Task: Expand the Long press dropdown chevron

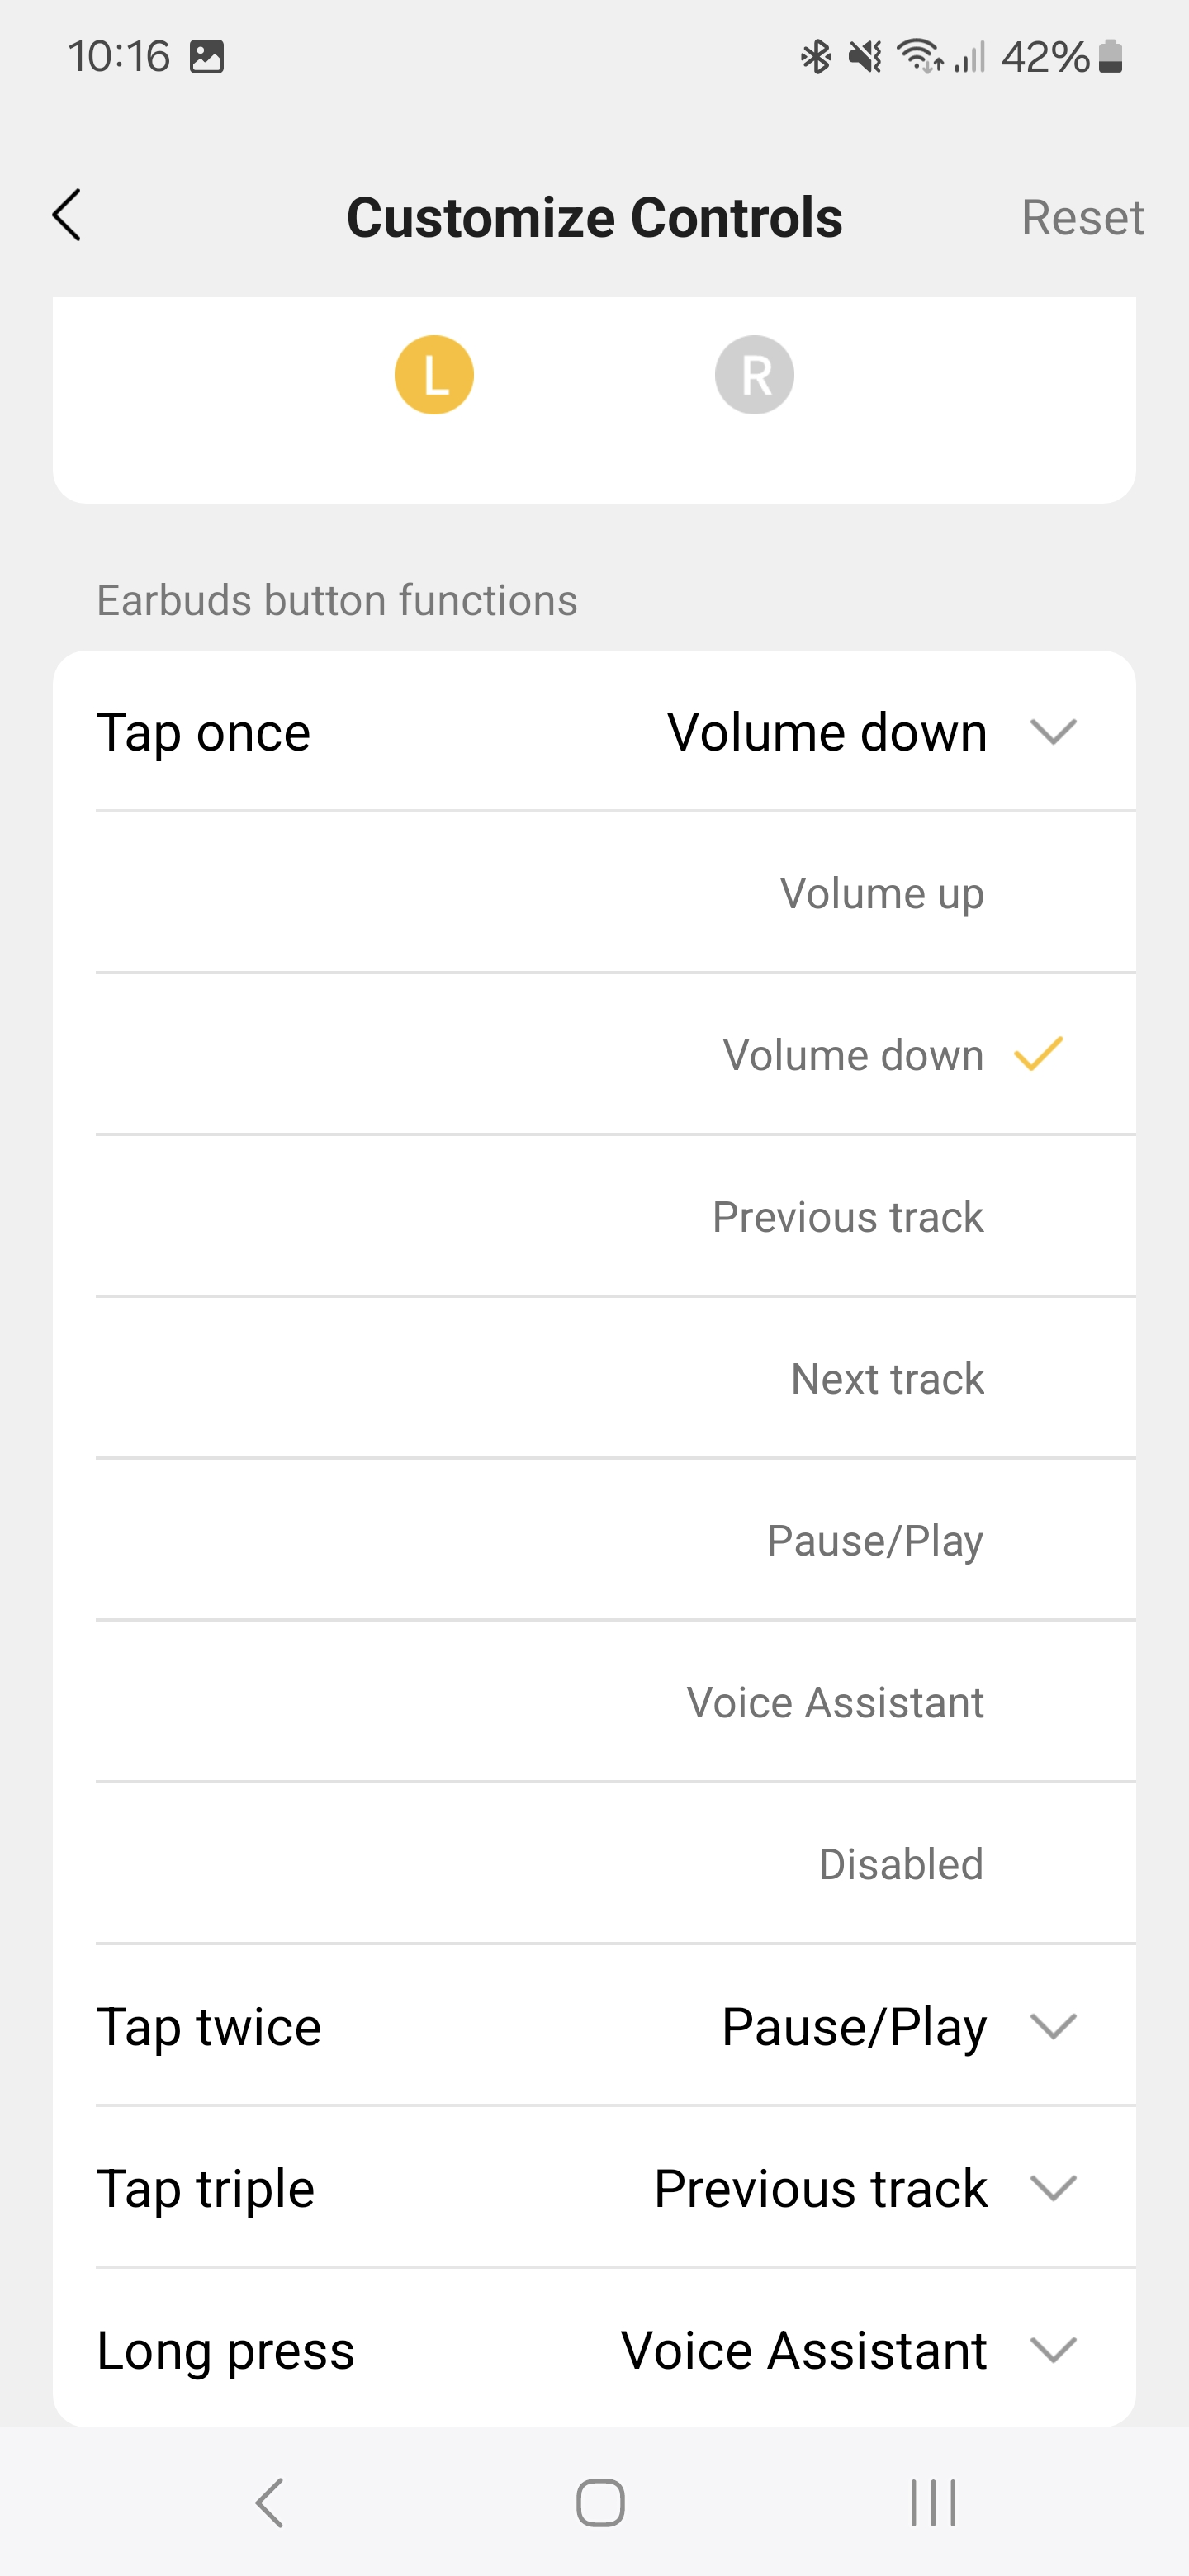Action: coord(1052,2350)
